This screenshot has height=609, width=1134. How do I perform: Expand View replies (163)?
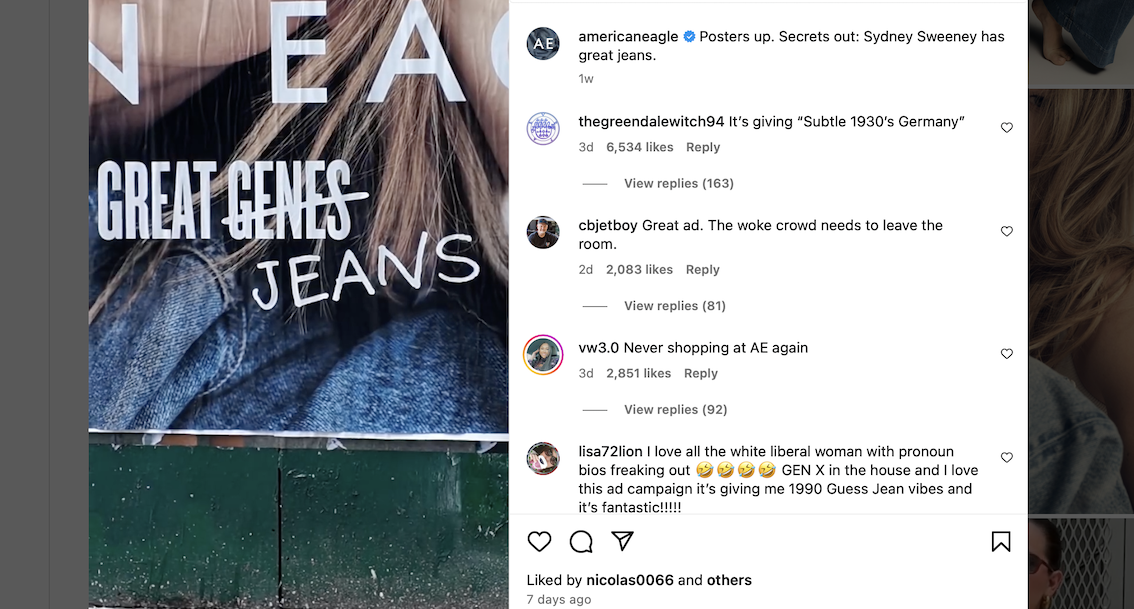click(678, 184)
